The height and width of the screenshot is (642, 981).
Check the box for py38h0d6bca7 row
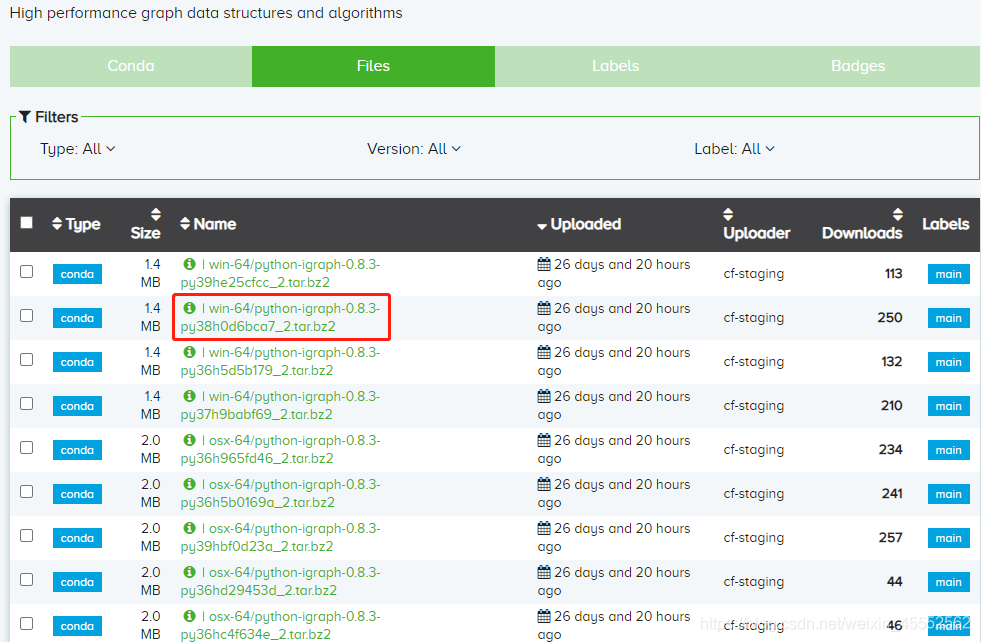tap(26, 315)
